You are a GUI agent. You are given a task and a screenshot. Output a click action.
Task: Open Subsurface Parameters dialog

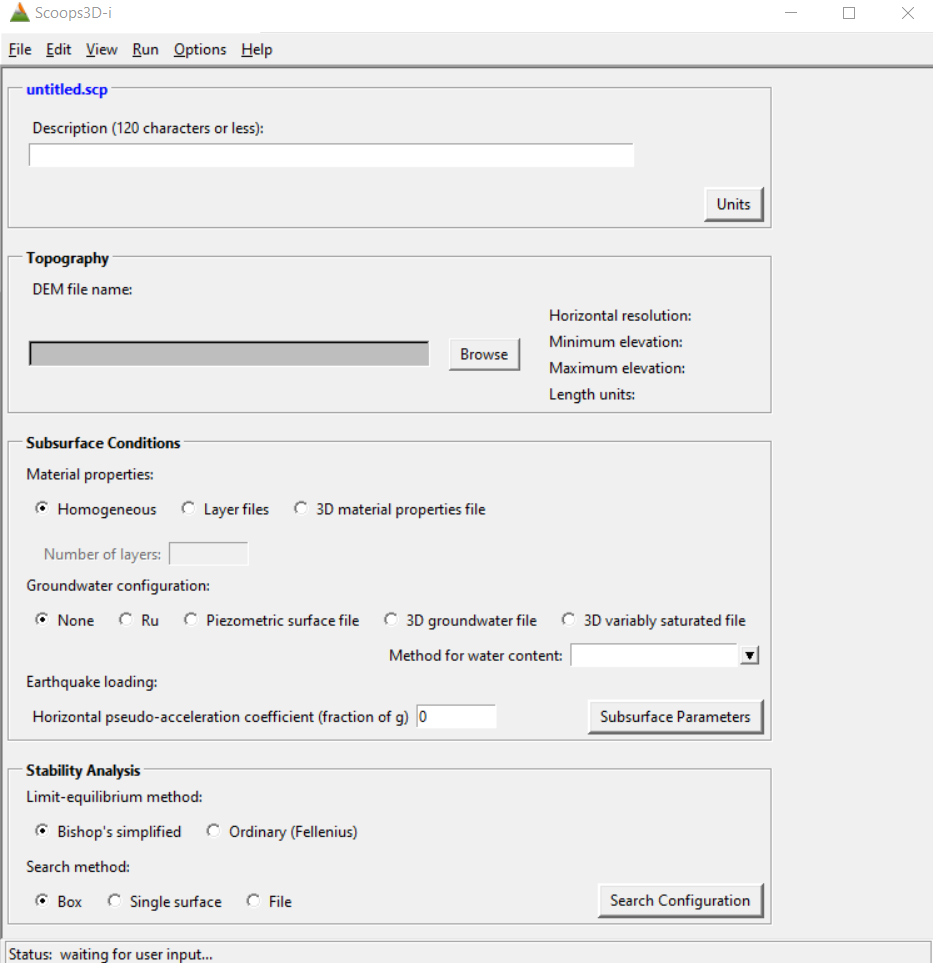coord(675,717)
